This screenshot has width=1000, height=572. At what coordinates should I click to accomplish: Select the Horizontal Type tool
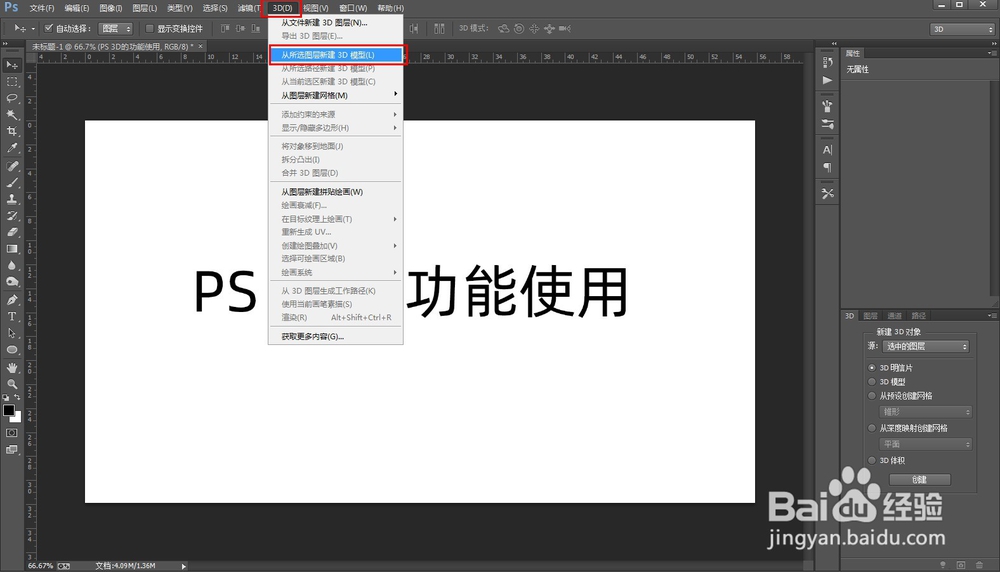point(12,316)
